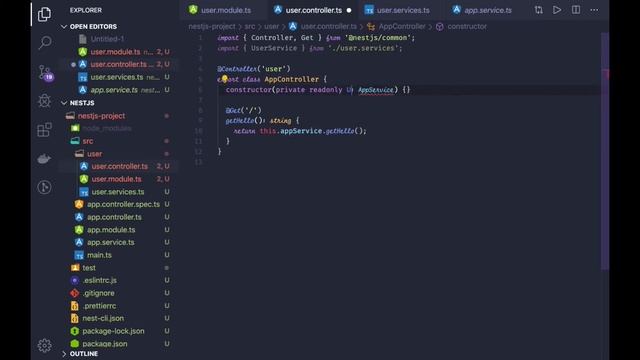The width and height of the screenshot is (640, 360).
Task: Click nestjs-project in the breadcrumb
Action: 212,27
